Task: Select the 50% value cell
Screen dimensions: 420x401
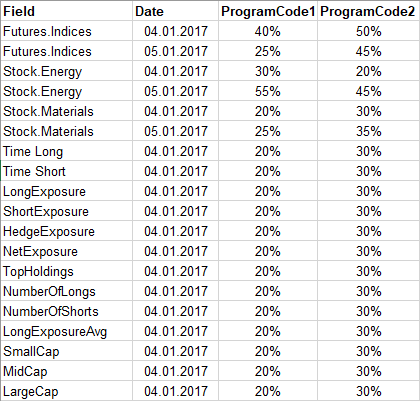Action: click(368, 31)
